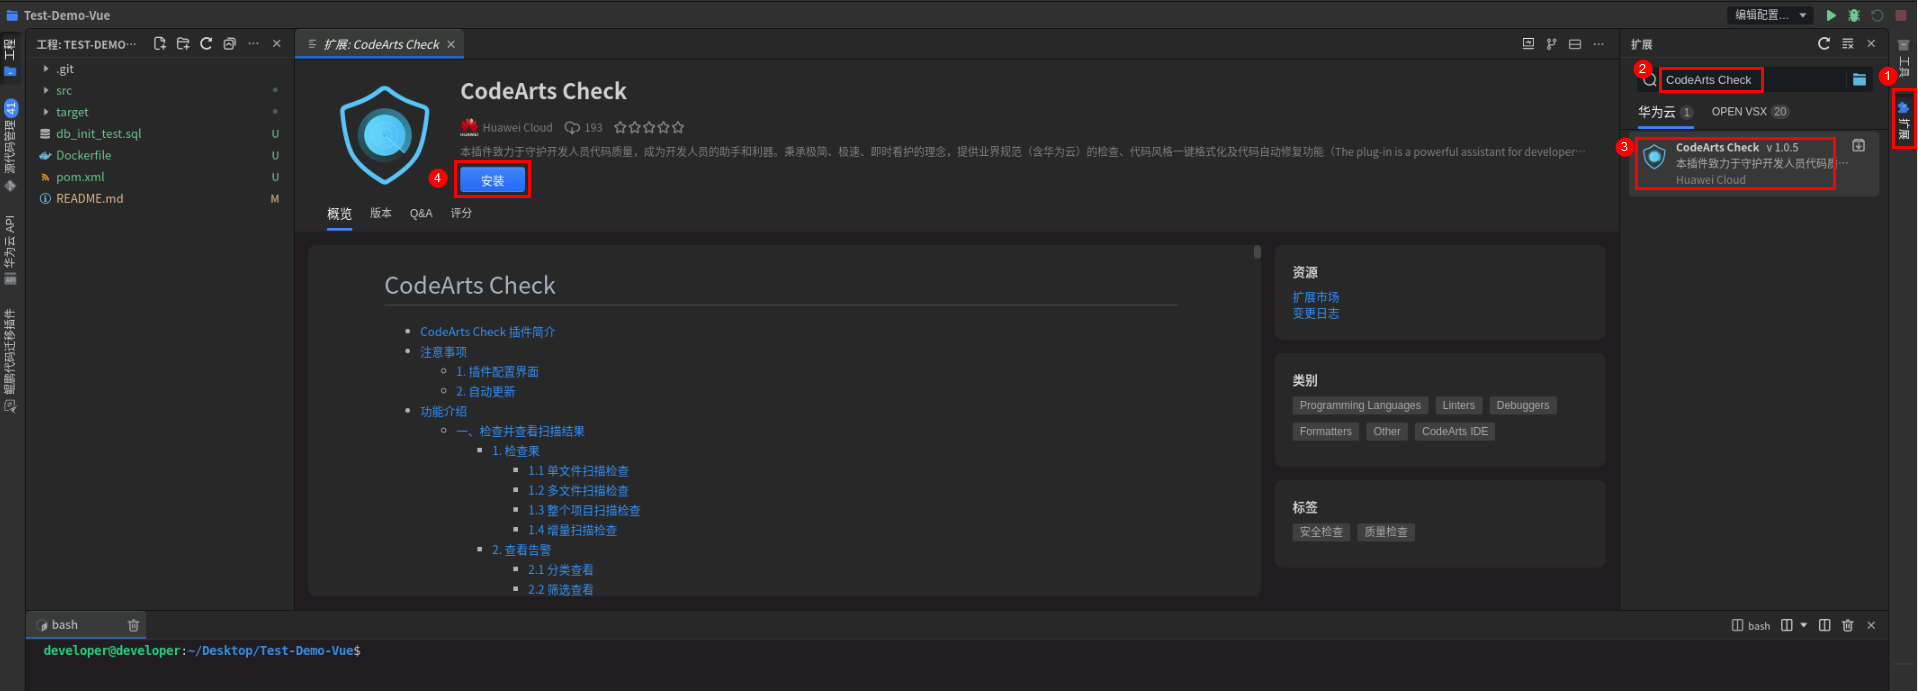1918x691 pixels.
Task: Select the Formatters category tag
Action: click(x=1325, y=431)
